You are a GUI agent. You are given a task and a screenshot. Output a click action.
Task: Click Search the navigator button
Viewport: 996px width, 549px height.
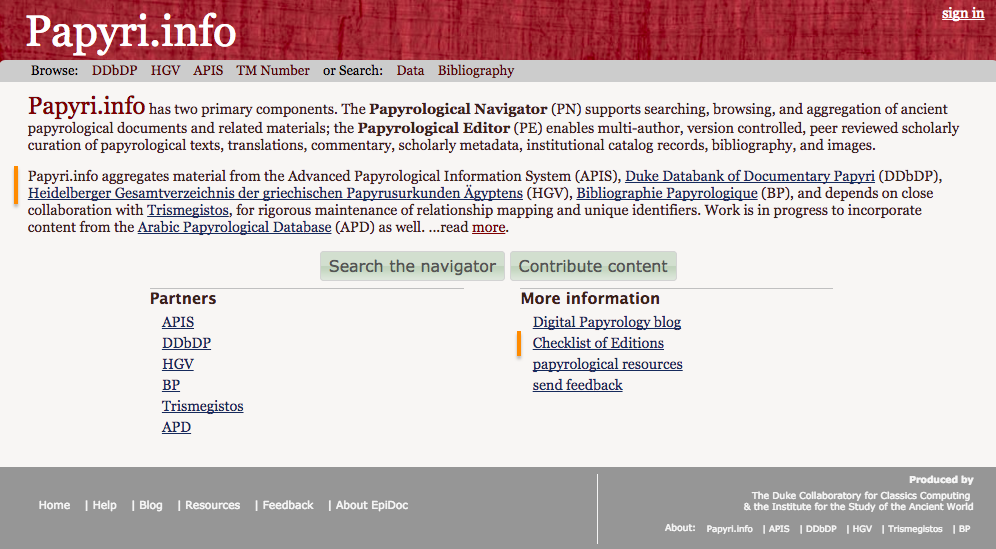[x=412, y=266]
